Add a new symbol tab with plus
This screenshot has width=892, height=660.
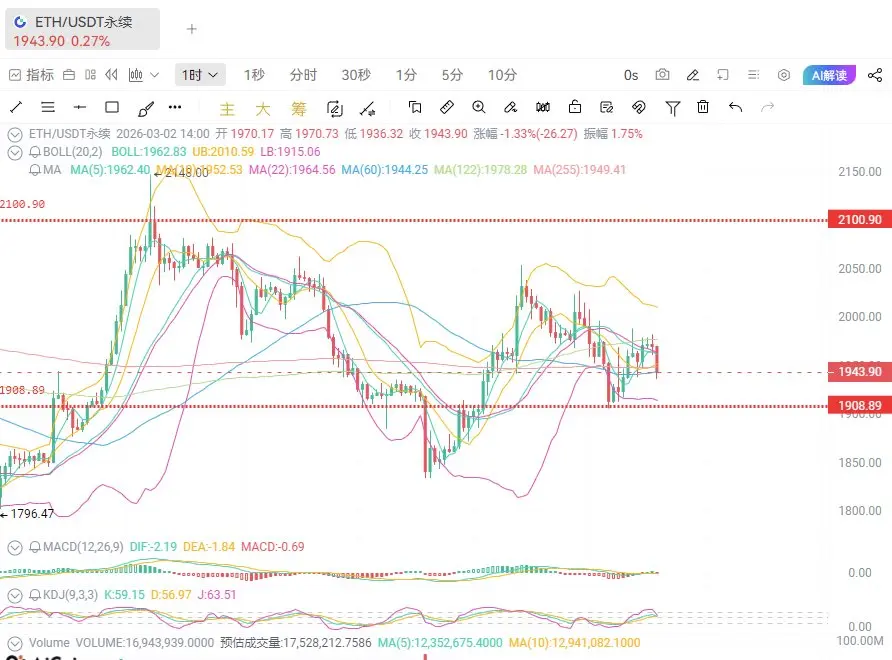coord(192,29)
